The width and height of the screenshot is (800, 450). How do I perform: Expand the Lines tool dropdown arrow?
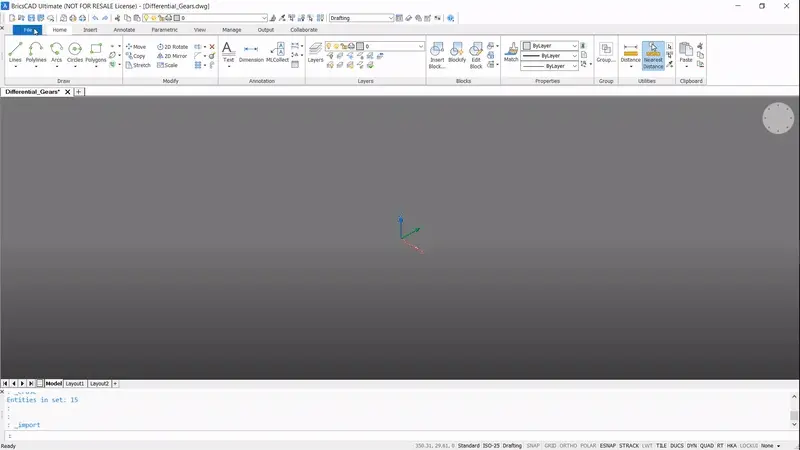coord(15,66)
